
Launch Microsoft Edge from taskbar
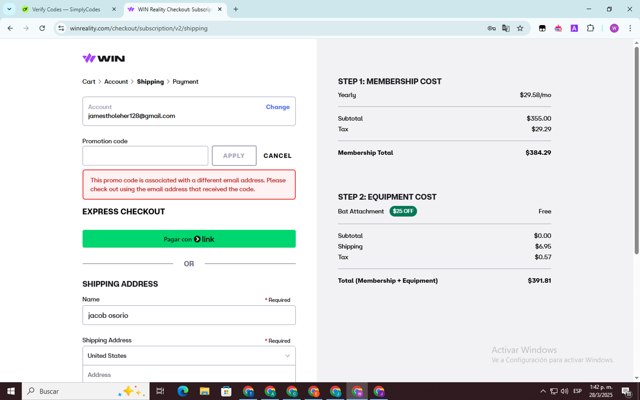(x=182, y=391)
